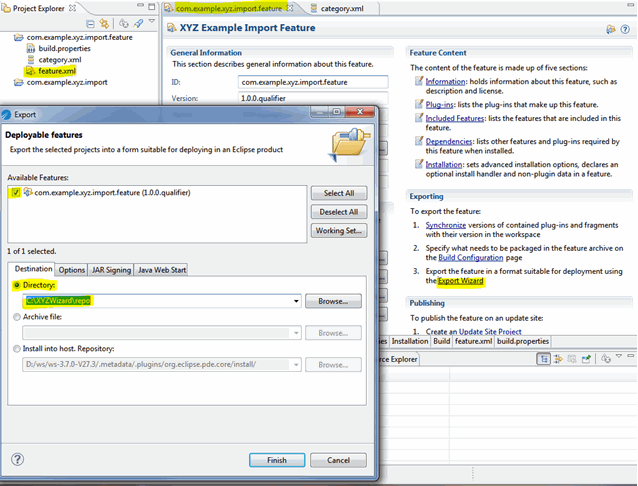Viewport: 638px width, 486px height.
Task: Open the bottom panel view menu triangle
Action: click(x=619, y=356)
